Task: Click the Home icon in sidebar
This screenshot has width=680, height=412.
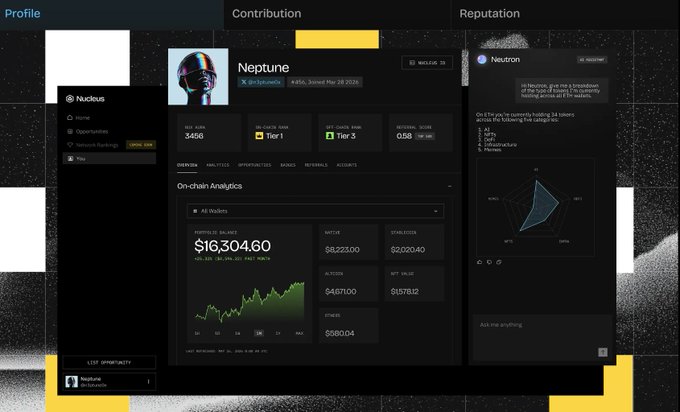Action: [69, 118]
